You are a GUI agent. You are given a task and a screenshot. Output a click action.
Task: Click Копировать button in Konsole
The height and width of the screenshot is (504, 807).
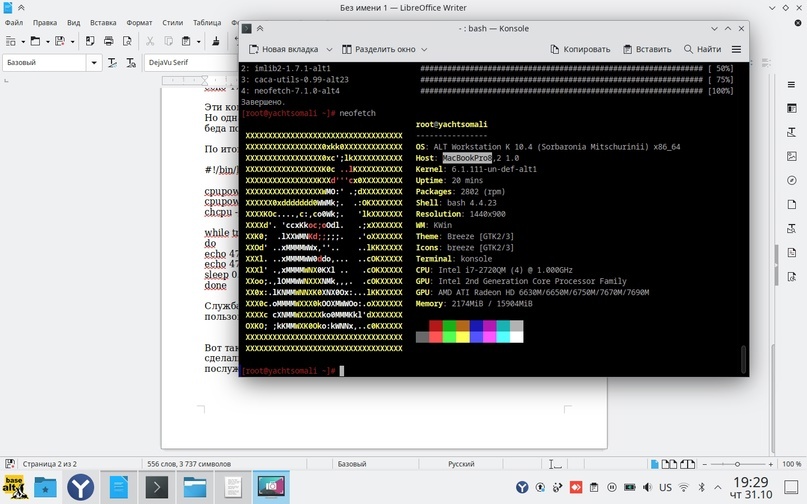tap(580, 49)
